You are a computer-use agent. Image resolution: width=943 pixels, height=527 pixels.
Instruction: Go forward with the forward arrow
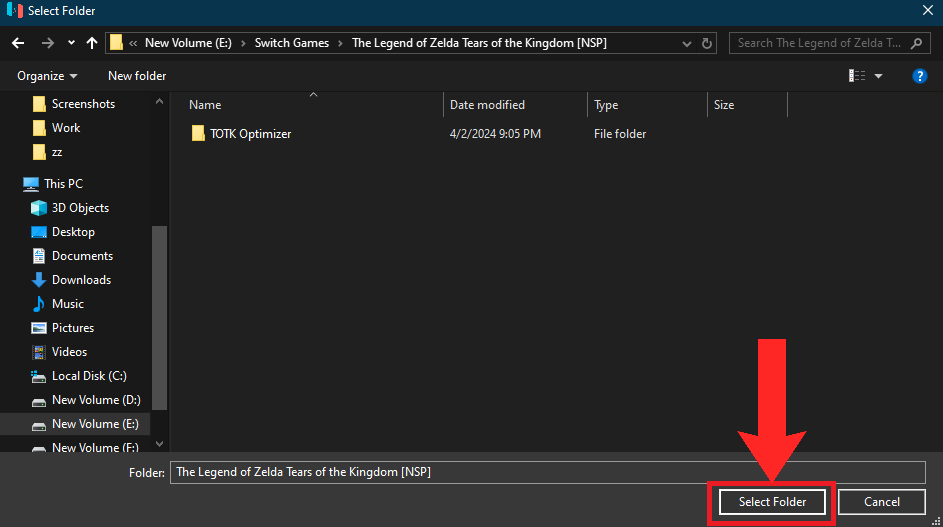click(x=48, y=43)
